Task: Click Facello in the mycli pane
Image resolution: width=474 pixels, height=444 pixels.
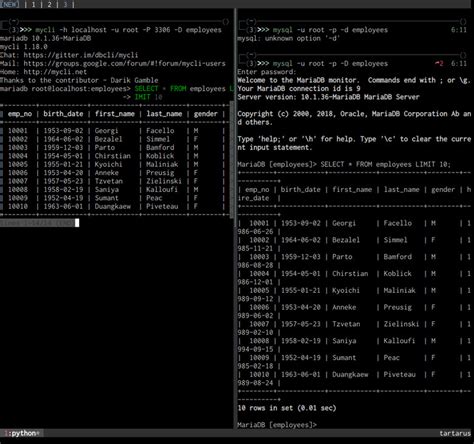Action: click(x=160, y=131)
